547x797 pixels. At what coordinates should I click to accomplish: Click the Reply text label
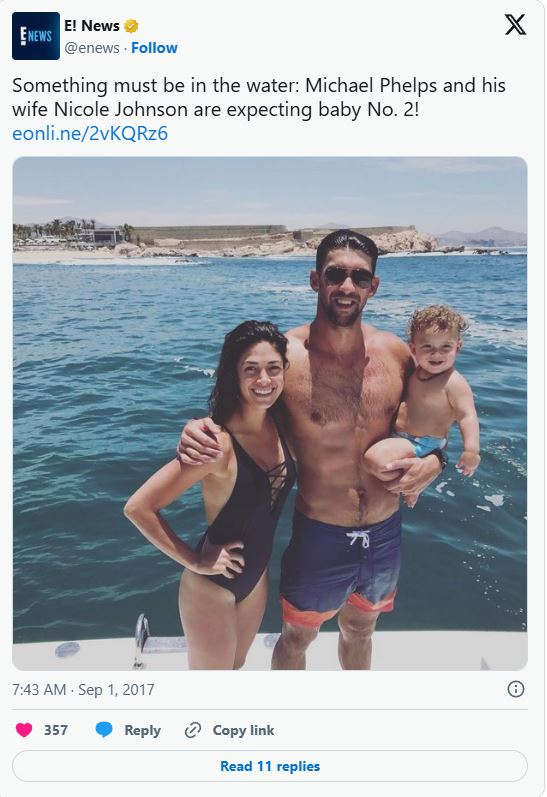tap(142, 730)
